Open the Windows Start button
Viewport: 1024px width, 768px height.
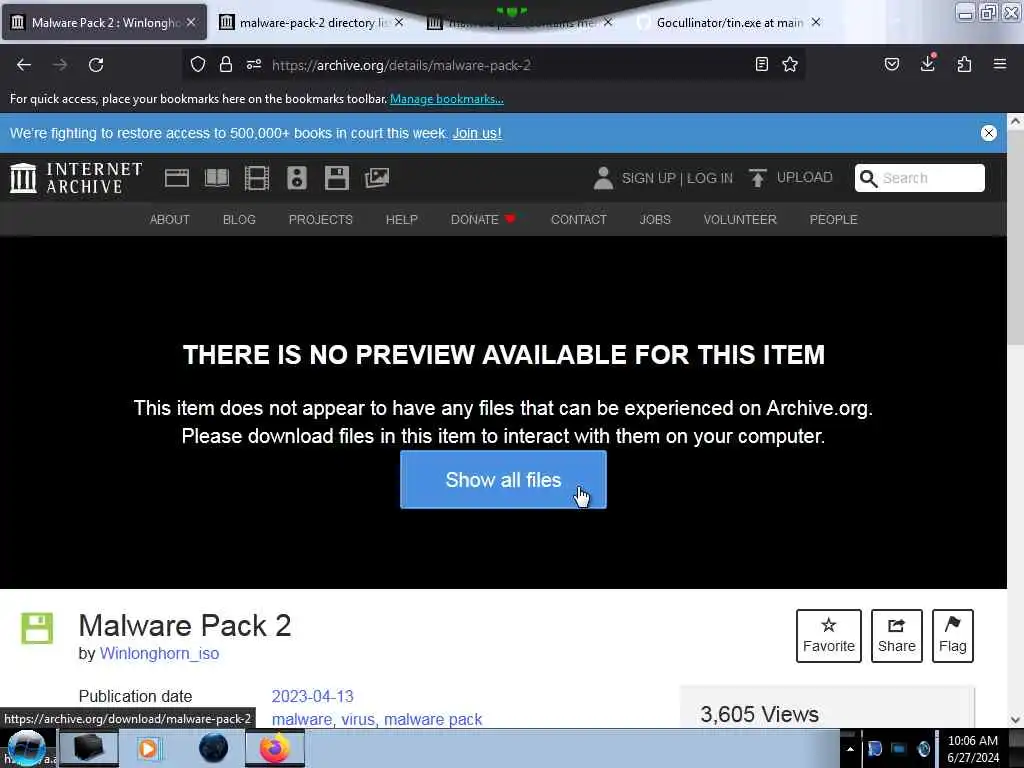(26, 748)
